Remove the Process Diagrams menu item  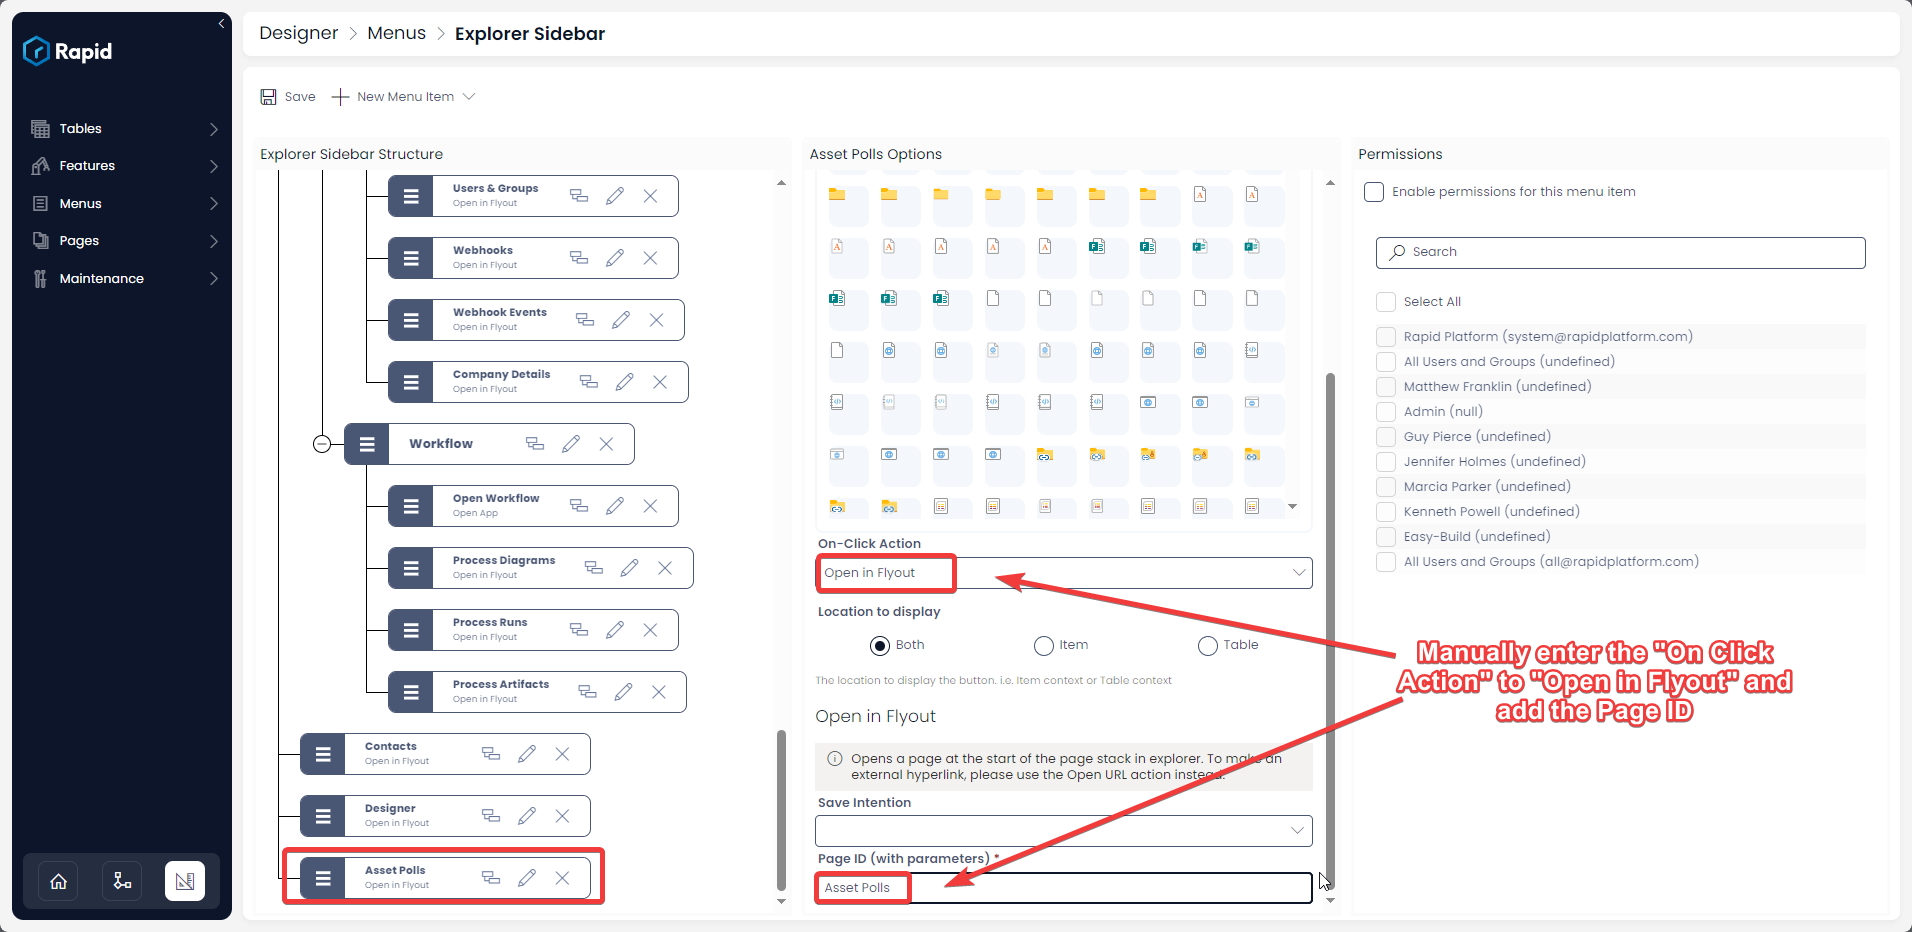point(665,568)
